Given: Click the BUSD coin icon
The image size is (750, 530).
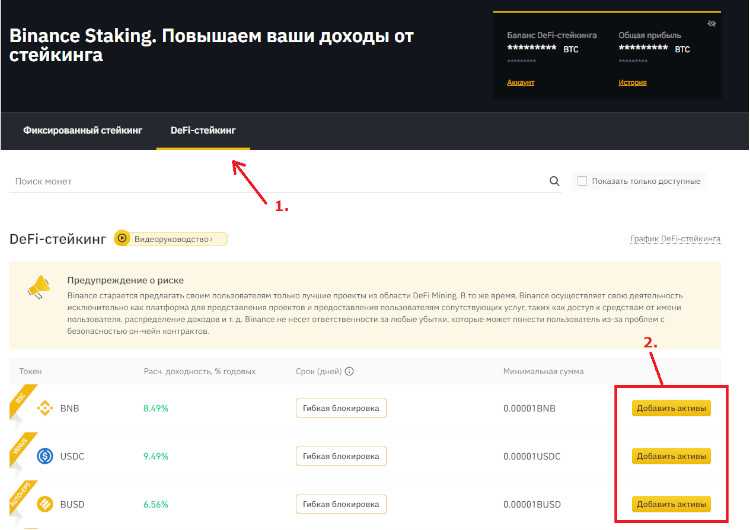Looking at the screenshot, I should tap(45, 504).
